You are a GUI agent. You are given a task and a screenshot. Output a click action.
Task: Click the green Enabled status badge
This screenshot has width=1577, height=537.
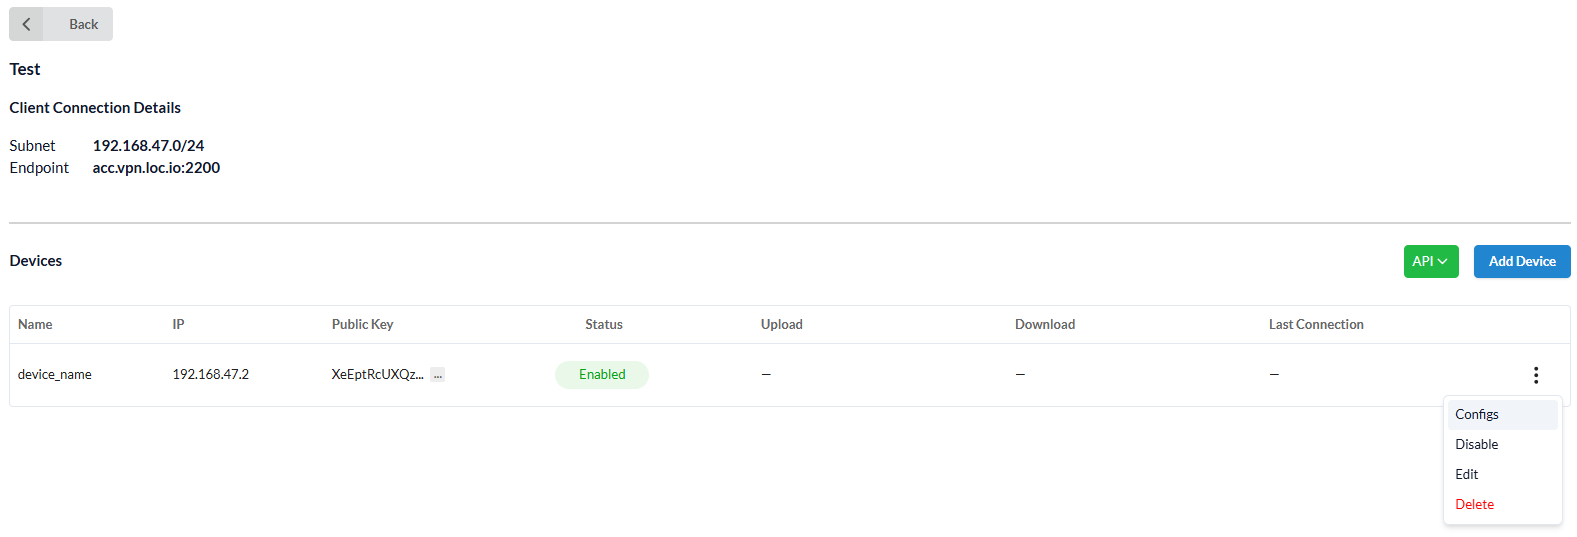tap(602, 375)
